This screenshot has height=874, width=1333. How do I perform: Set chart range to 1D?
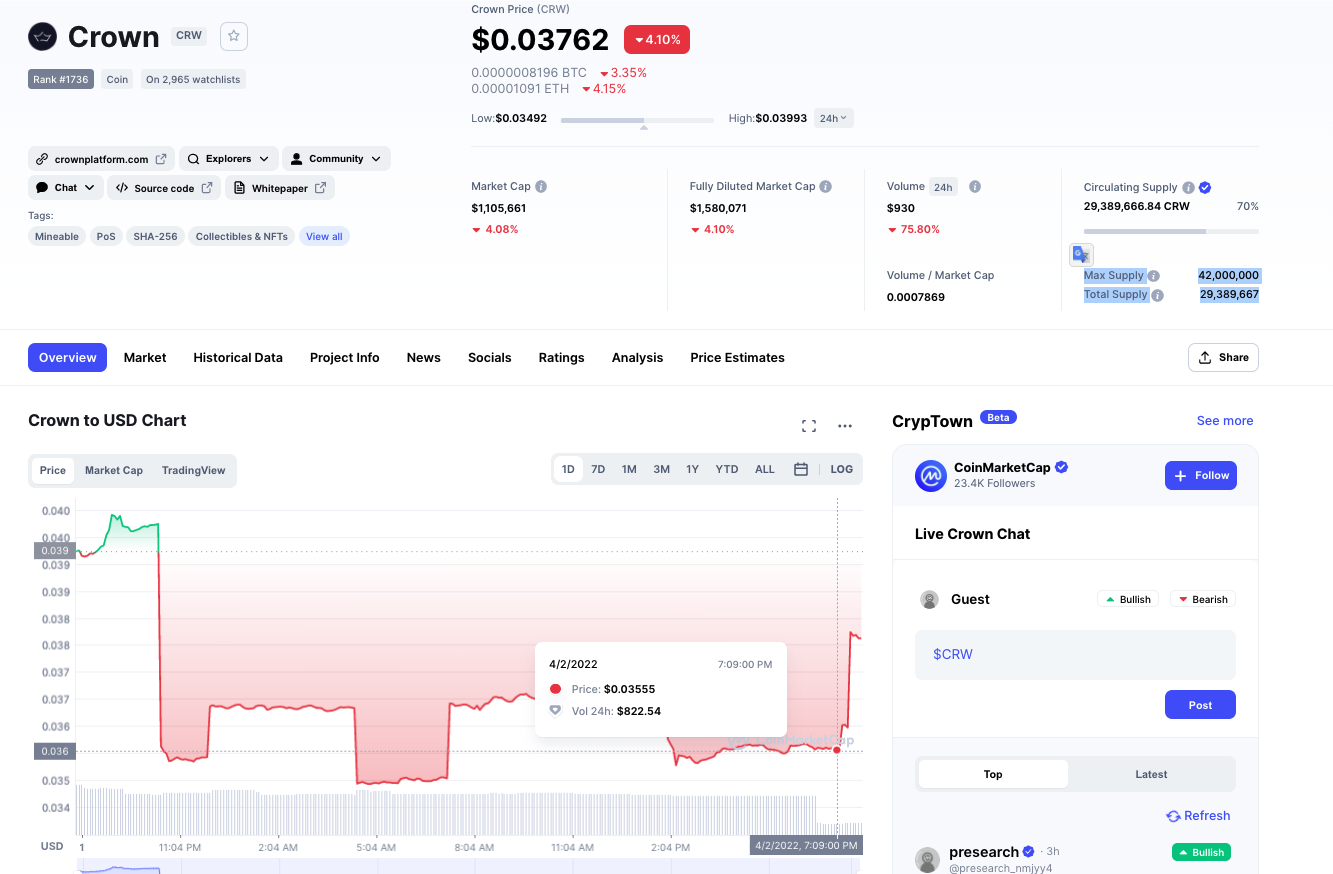point(568,469)
